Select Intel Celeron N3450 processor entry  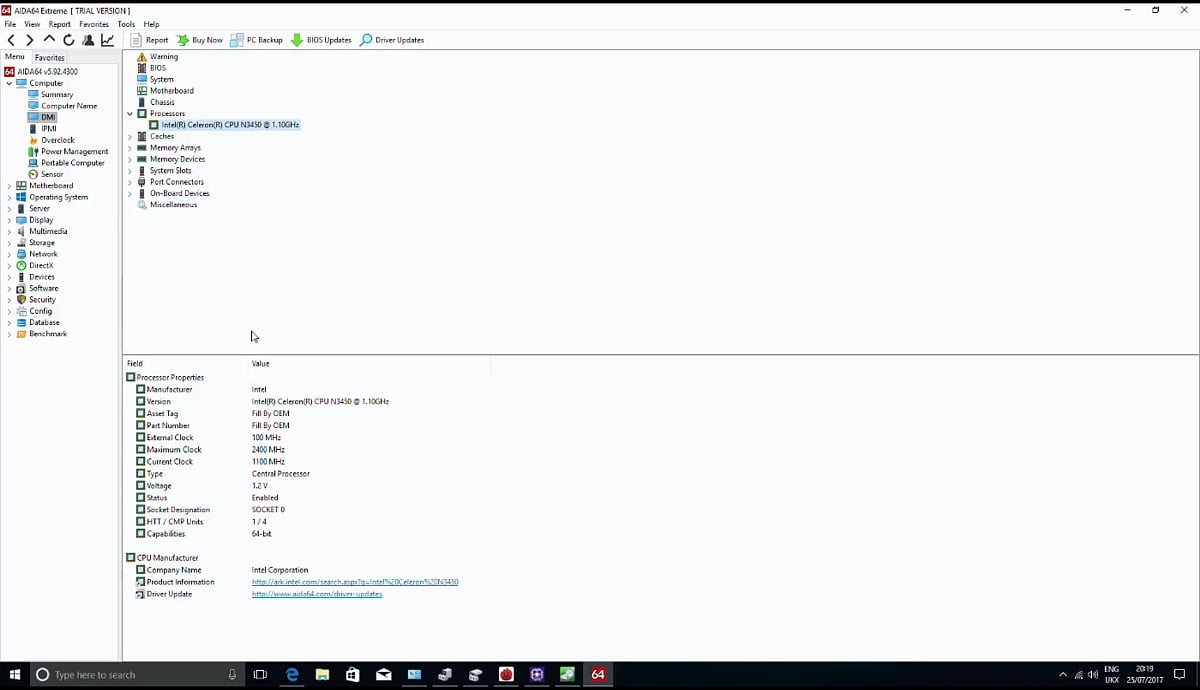point(230,125)
